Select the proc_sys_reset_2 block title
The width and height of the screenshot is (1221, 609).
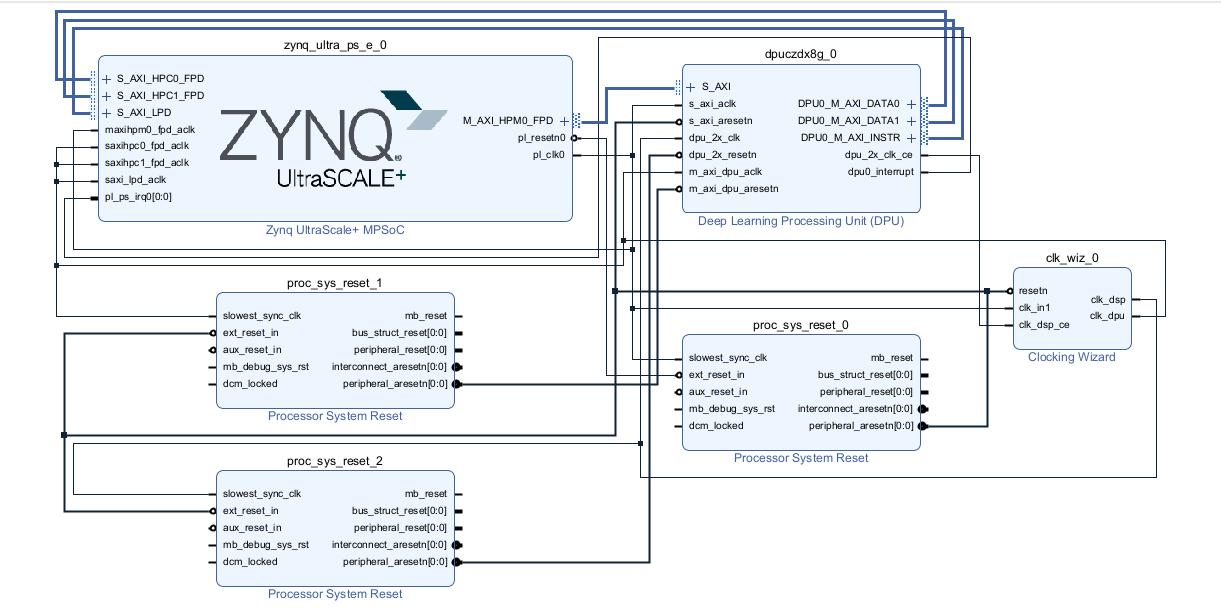click(334, 461)
